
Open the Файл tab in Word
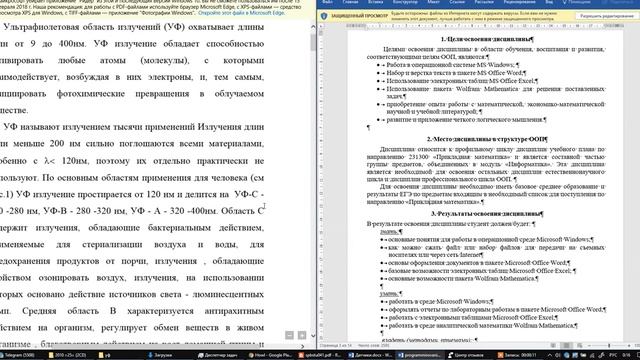click(327, 2)
